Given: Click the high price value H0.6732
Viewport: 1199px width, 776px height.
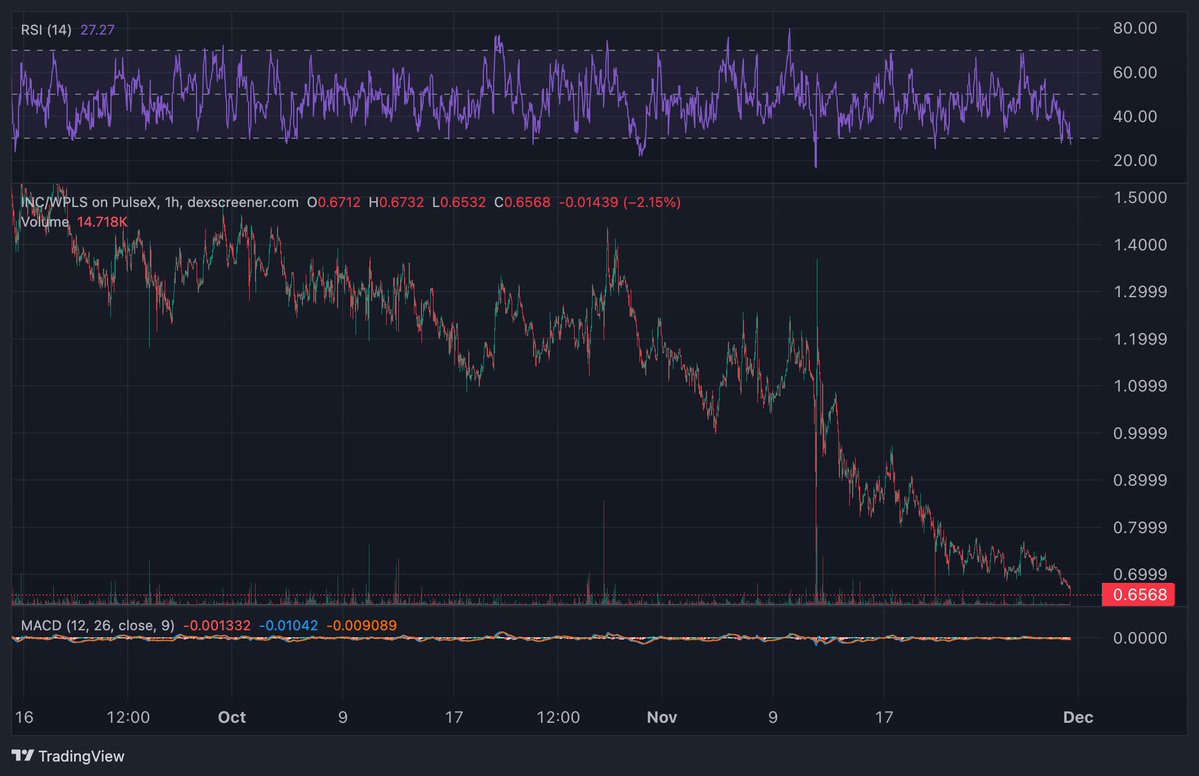Looking at the screenshot, I should pyautogui.click(x=396, y=202).
